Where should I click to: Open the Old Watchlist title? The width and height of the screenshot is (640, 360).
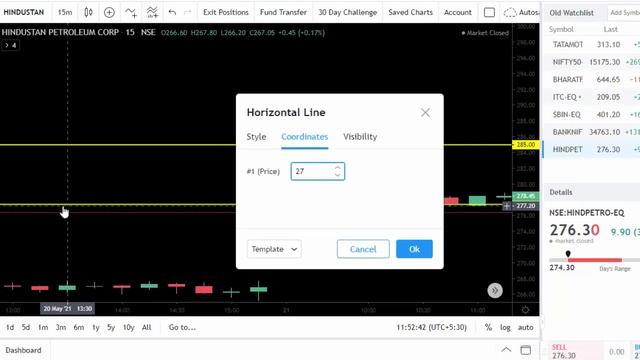[571, 13]
